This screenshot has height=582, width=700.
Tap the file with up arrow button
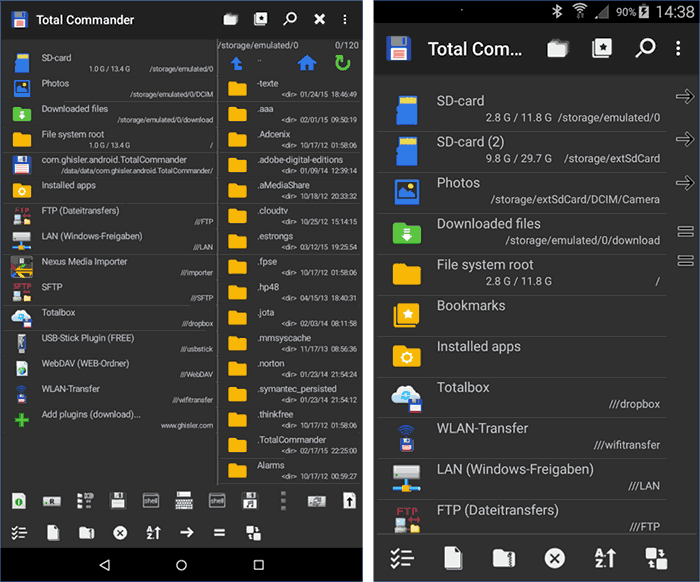coord(349,501)
